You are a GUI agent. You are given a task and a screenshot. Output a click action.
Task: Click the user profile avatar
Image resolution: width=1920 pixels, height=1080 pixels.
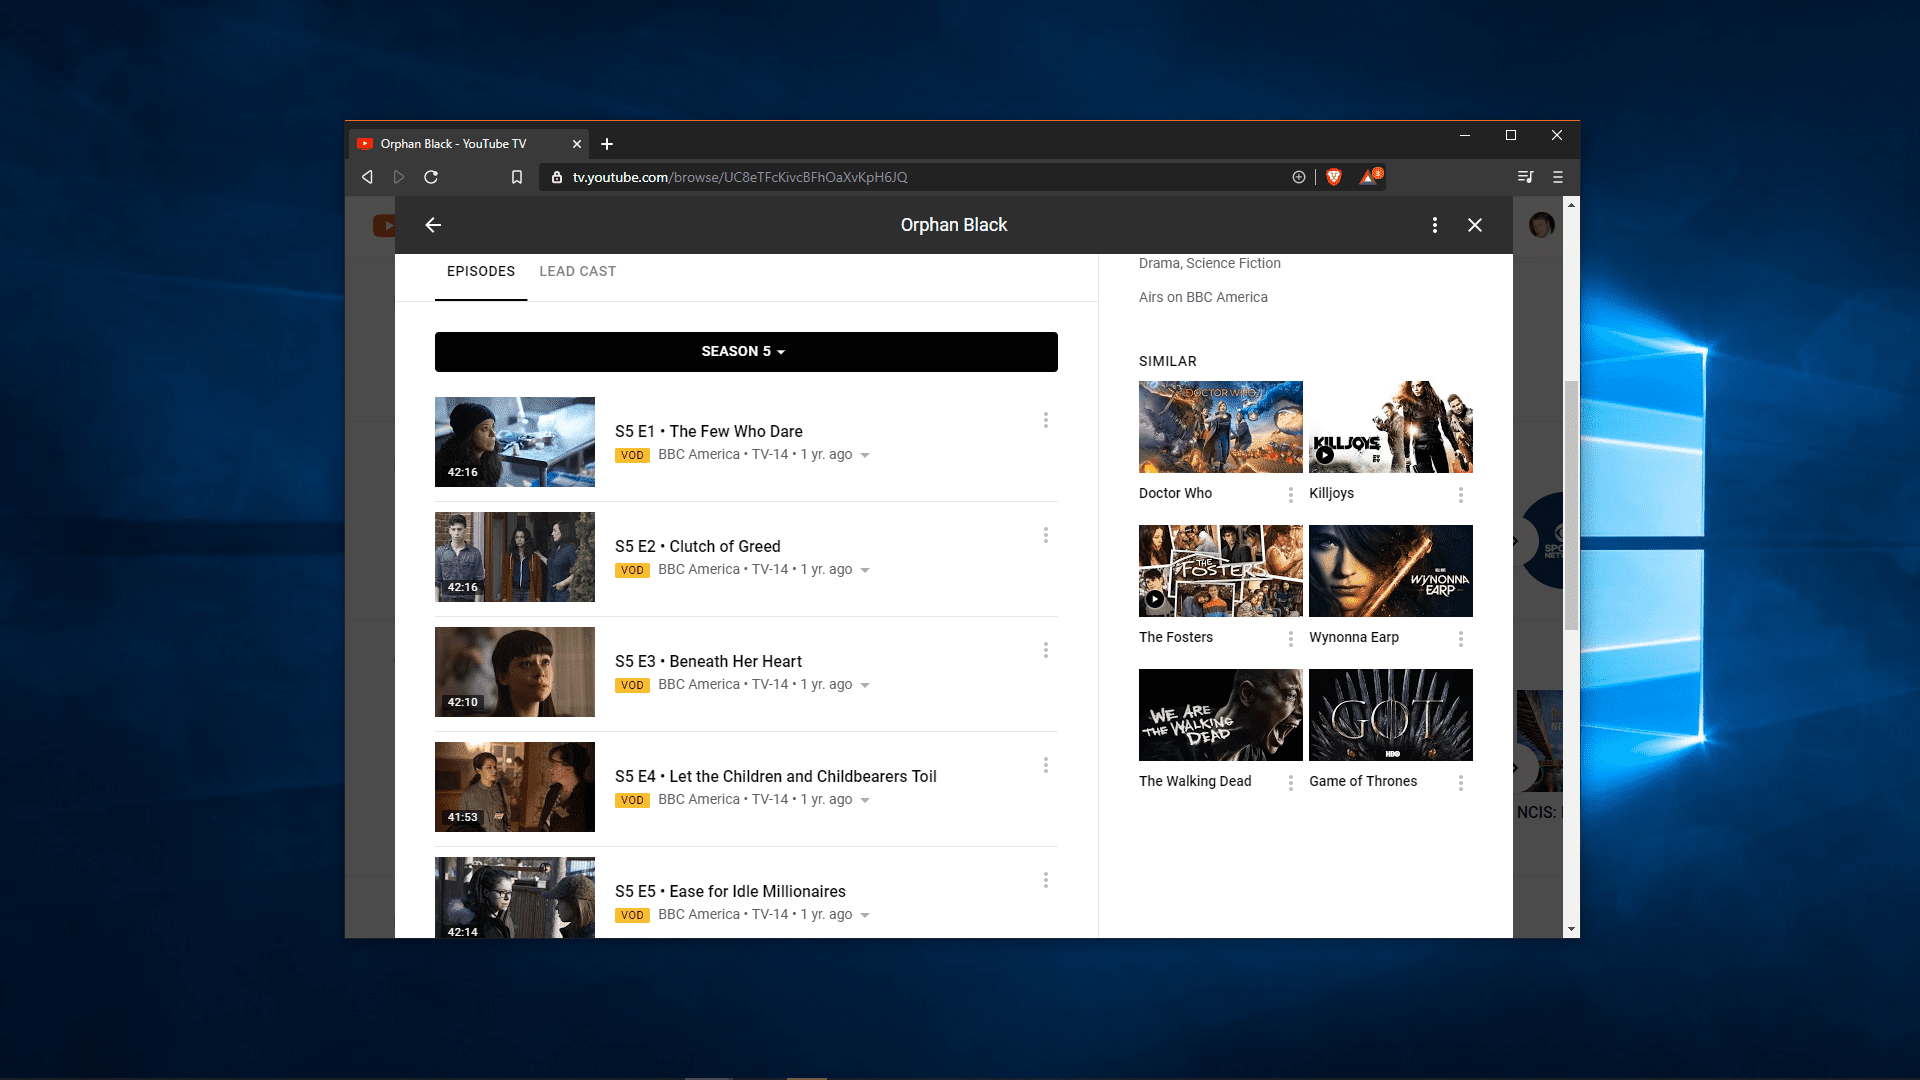click(1542, 225)
